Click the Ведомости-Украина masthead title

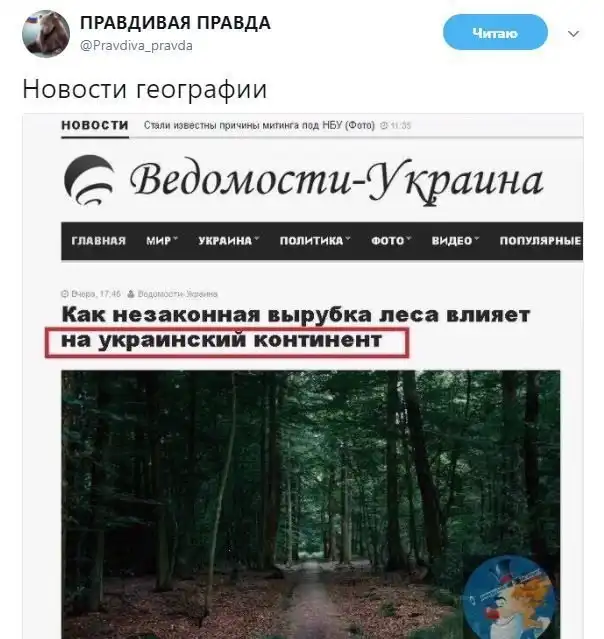[336, 181]
